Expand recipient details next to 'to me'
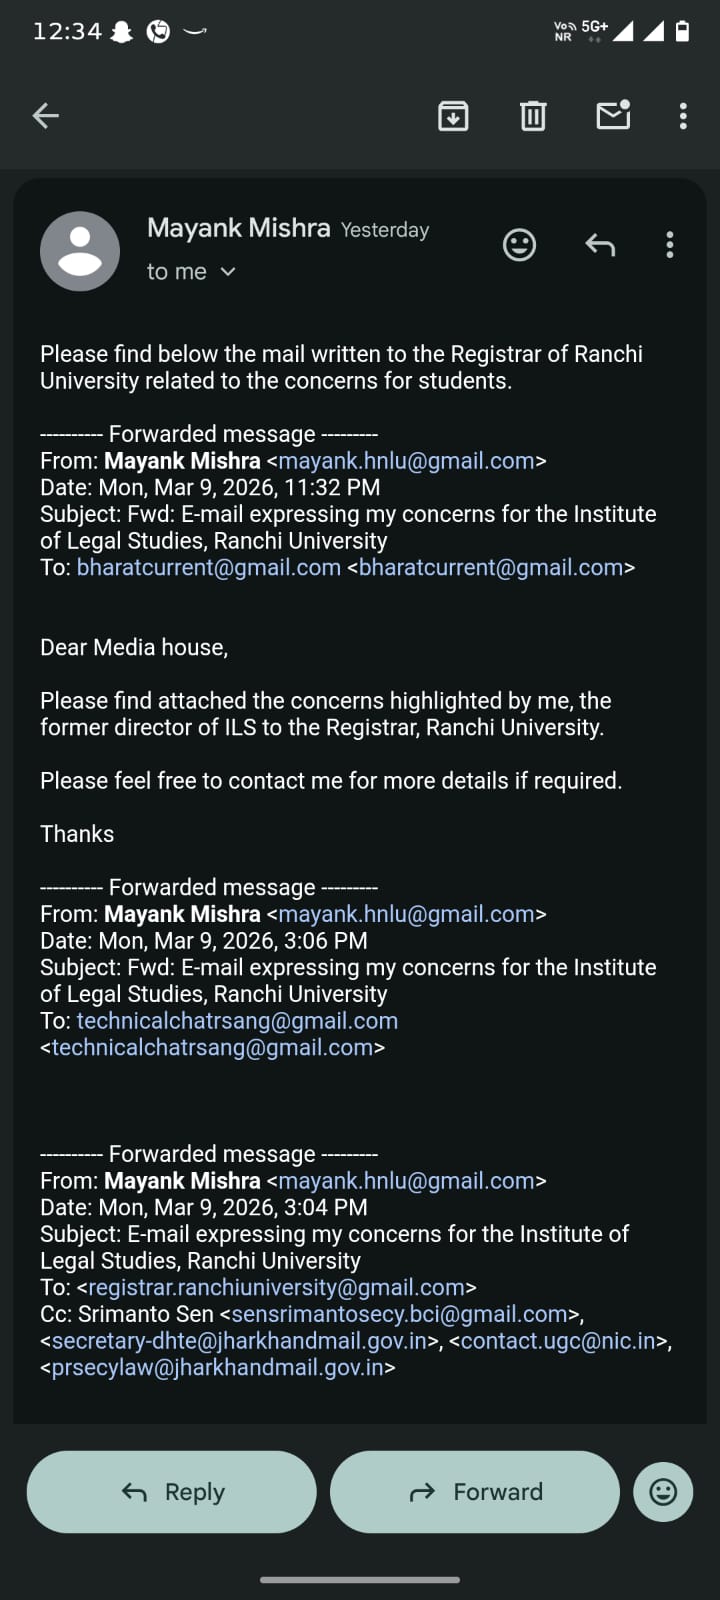The width and height of the screenshot is (720, 1600). [x=228, y=272]
